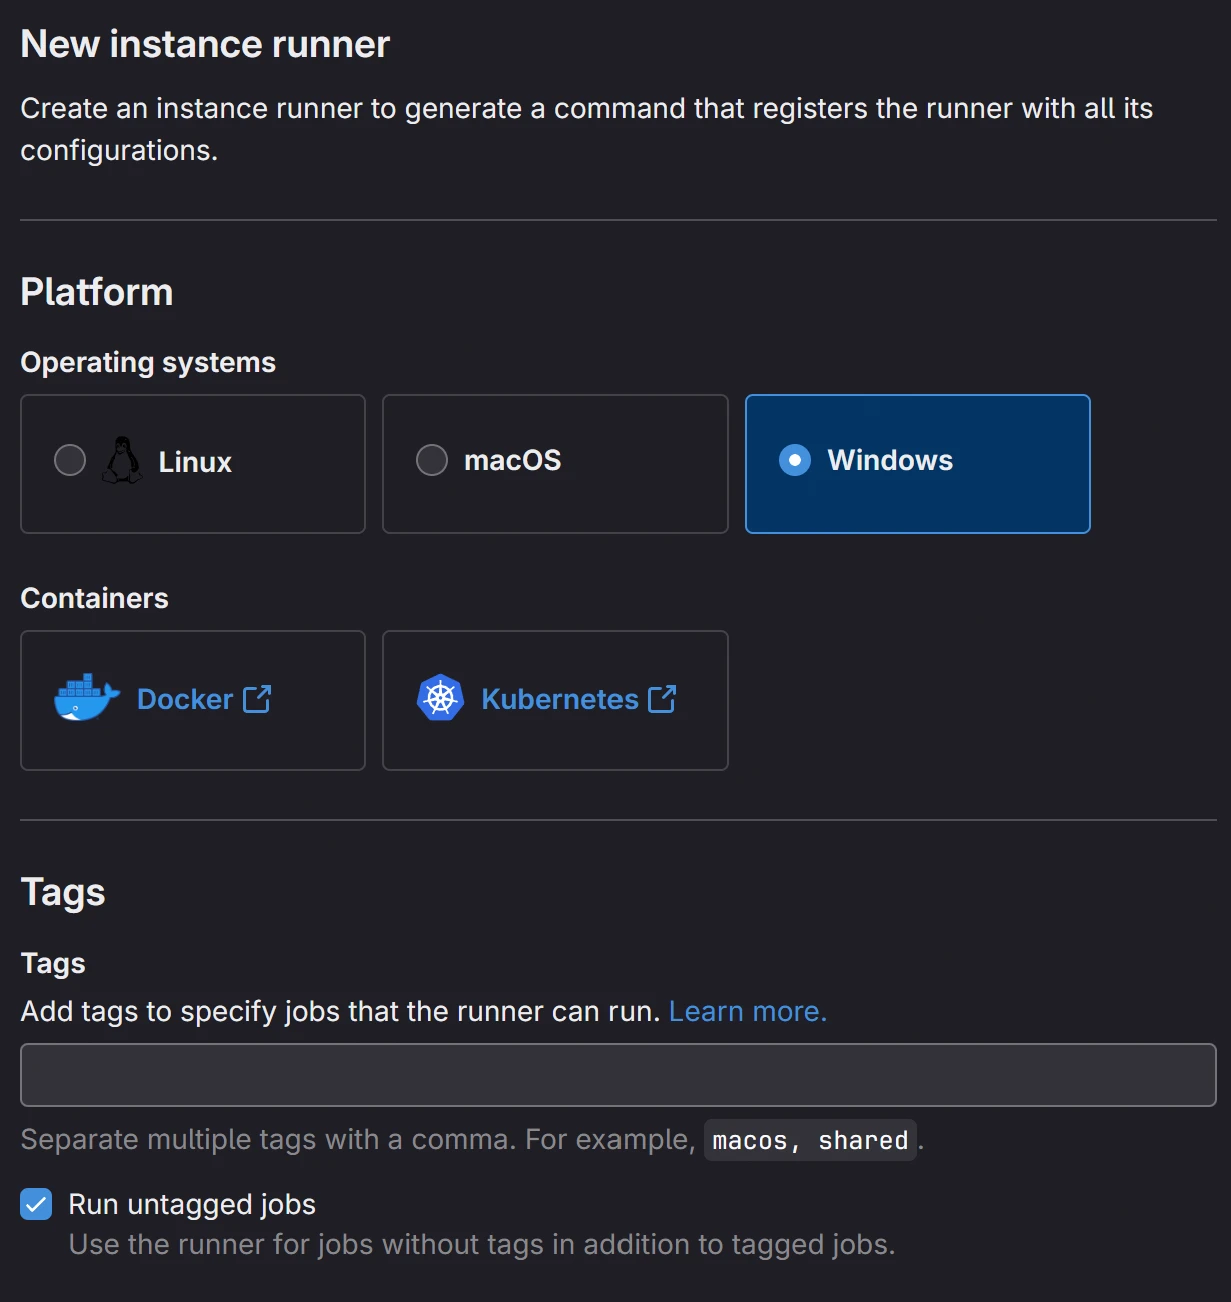Open the Kubernetes link text
Screen dimensions: 1231x1302
pos(560,699)
